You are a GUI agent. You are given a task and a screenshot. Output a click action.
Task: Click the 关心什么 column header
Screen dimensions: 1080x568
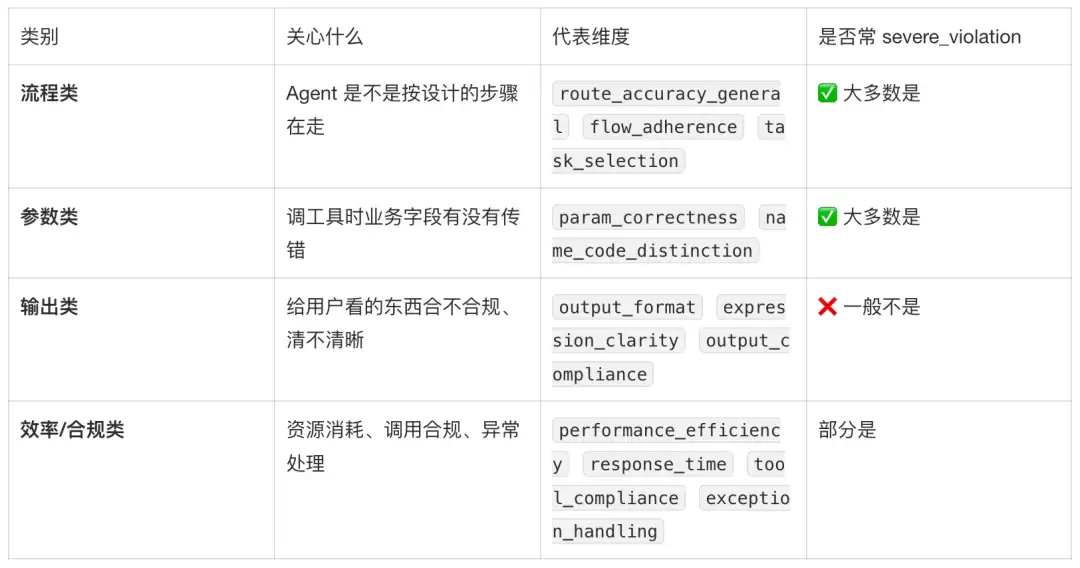324,36
